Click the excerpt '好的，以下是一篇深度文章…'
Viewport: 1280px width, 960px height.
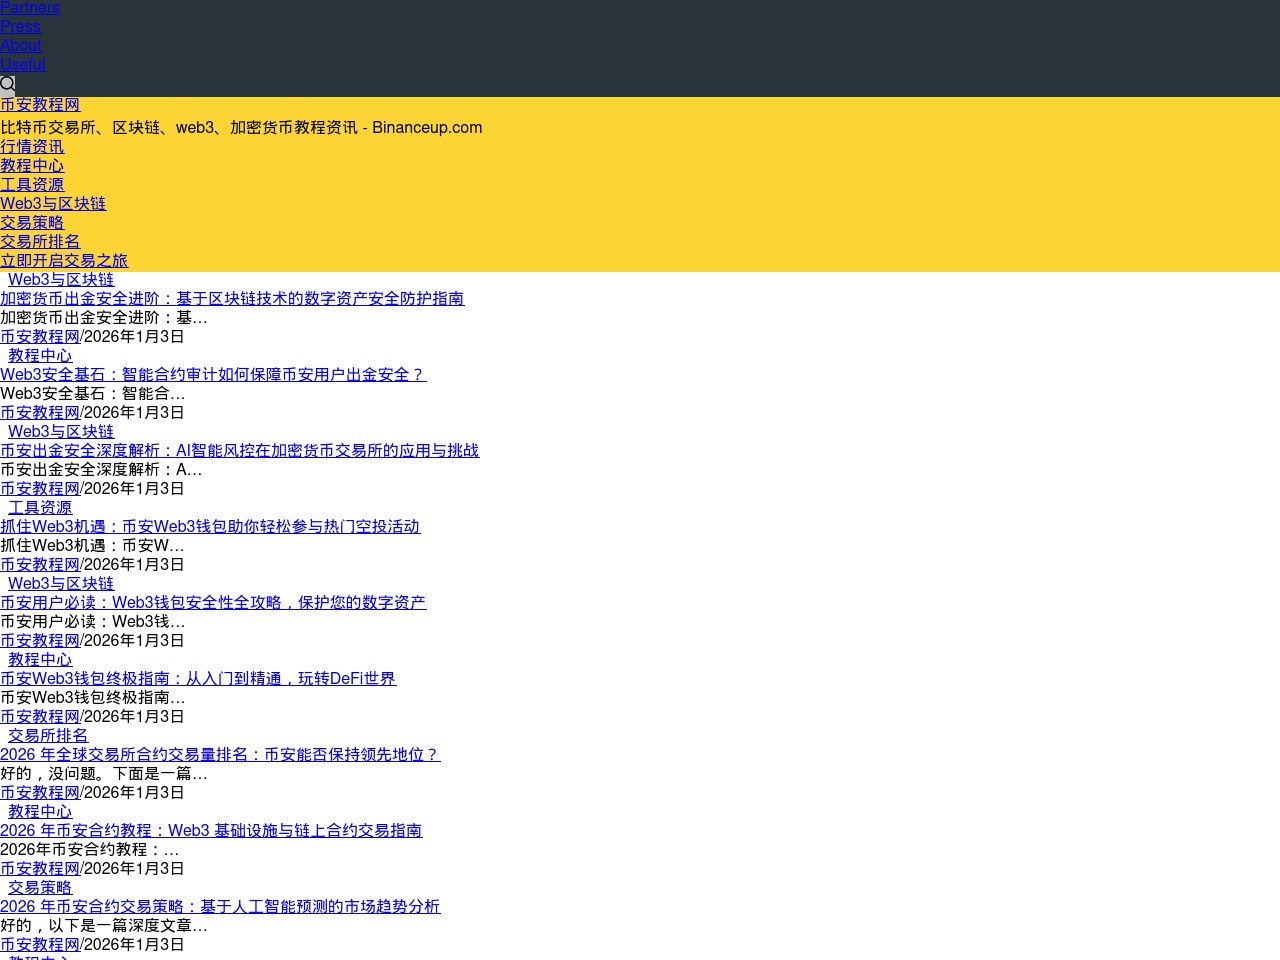[104, 926]
